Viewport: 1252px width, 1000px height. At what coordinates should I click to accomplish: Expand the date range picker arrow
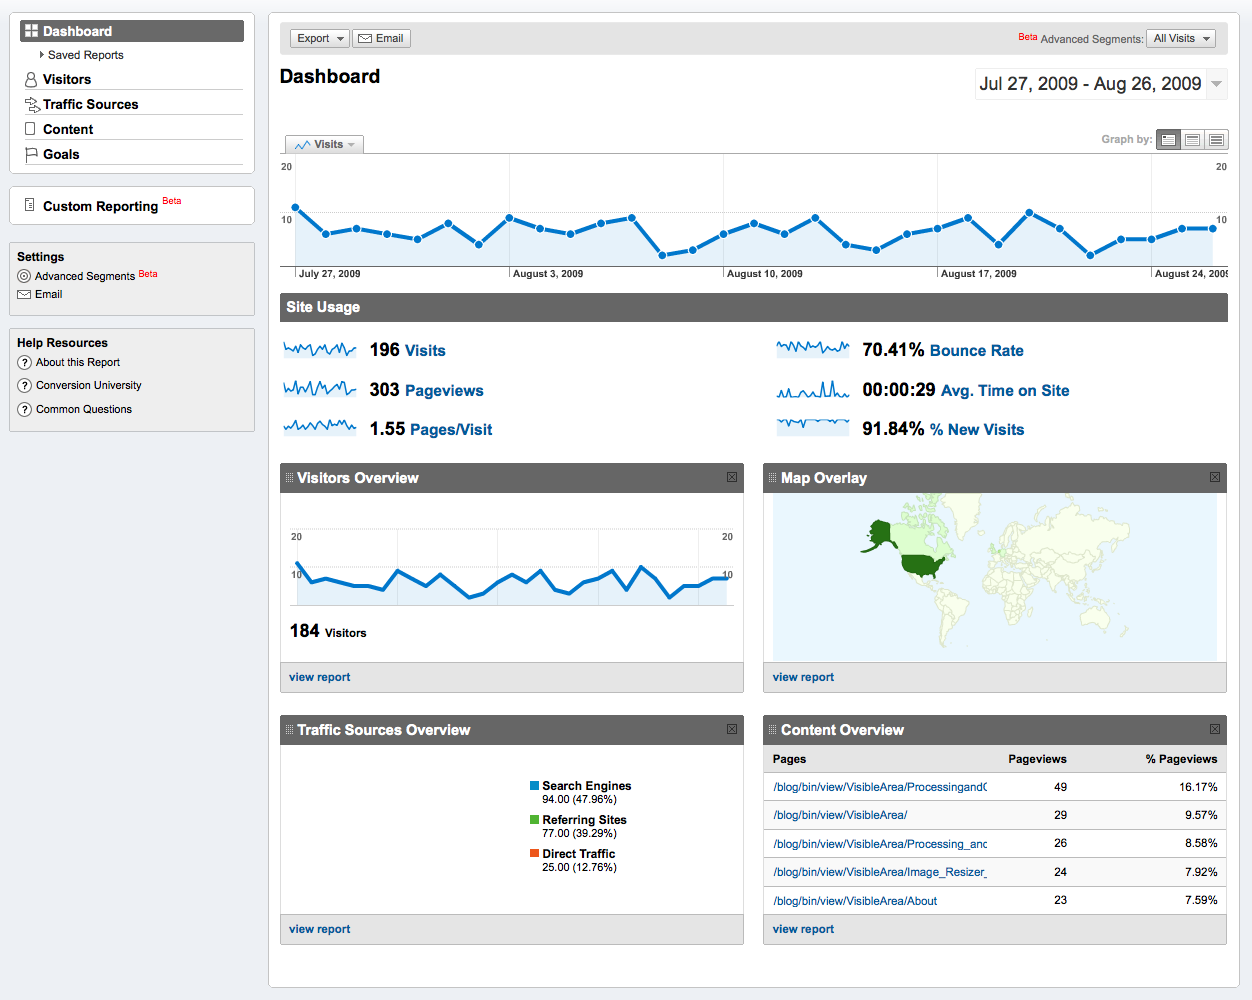[1217, 84]
